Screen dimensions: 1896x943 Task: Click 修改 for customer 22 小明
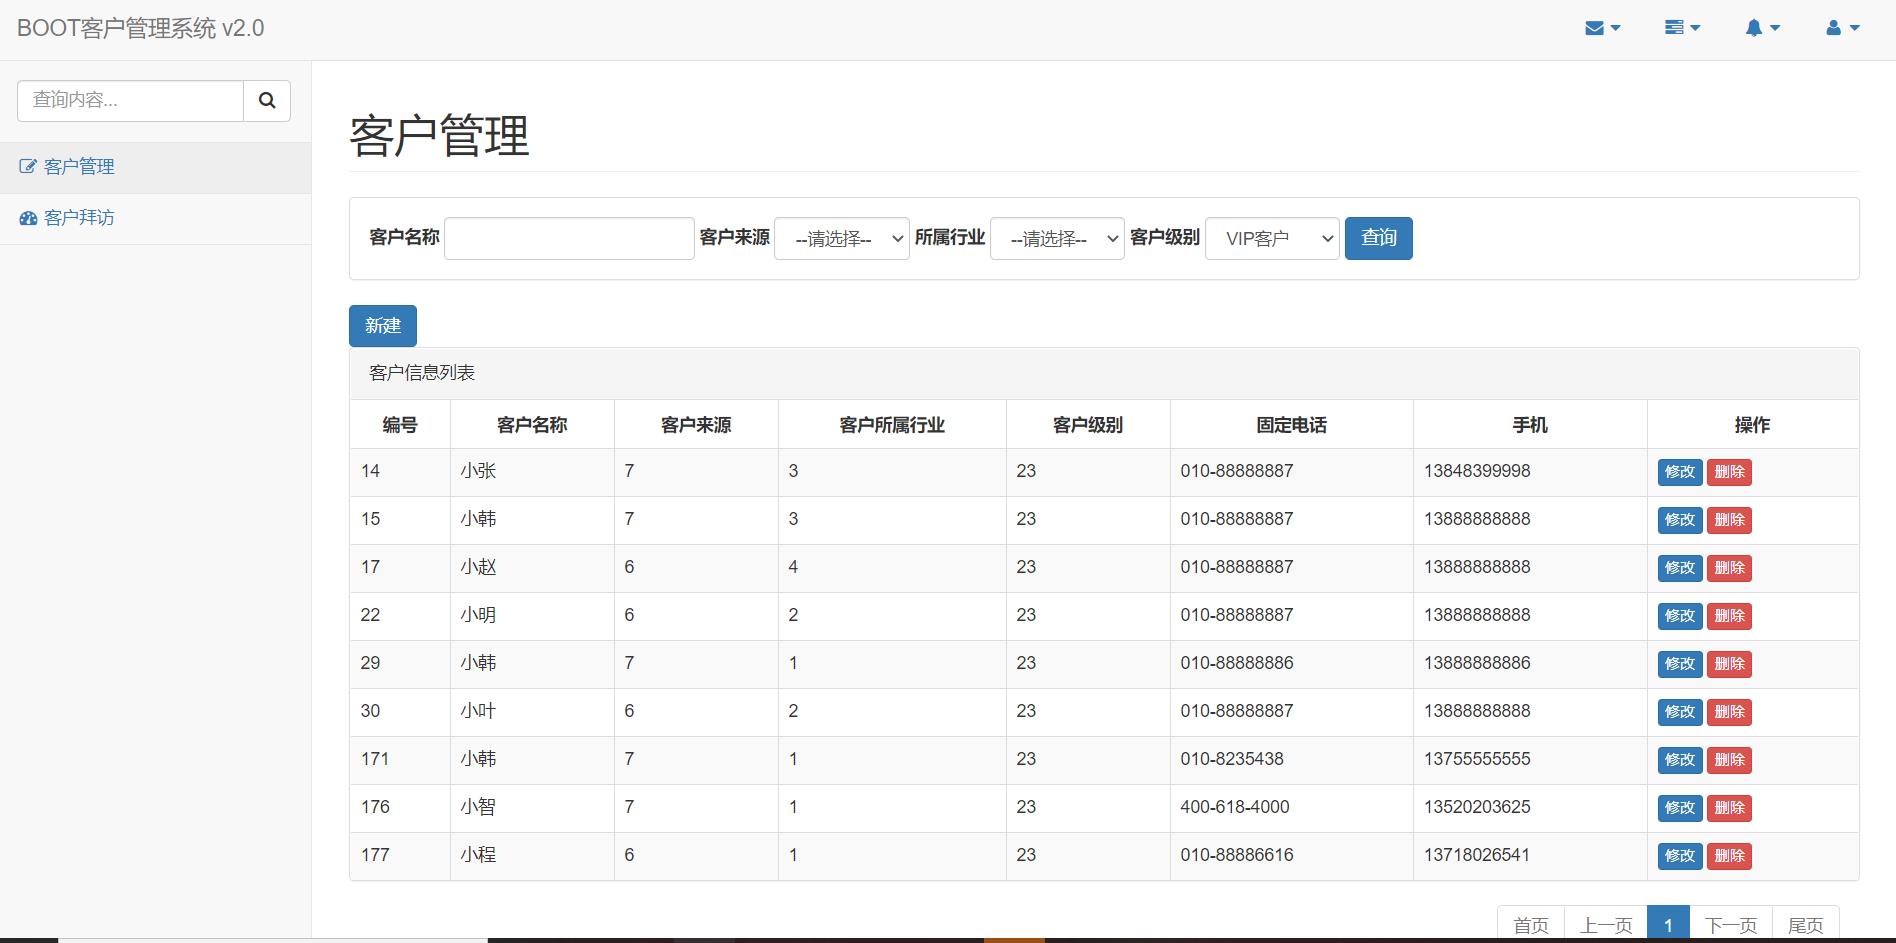coord(1680,616)
